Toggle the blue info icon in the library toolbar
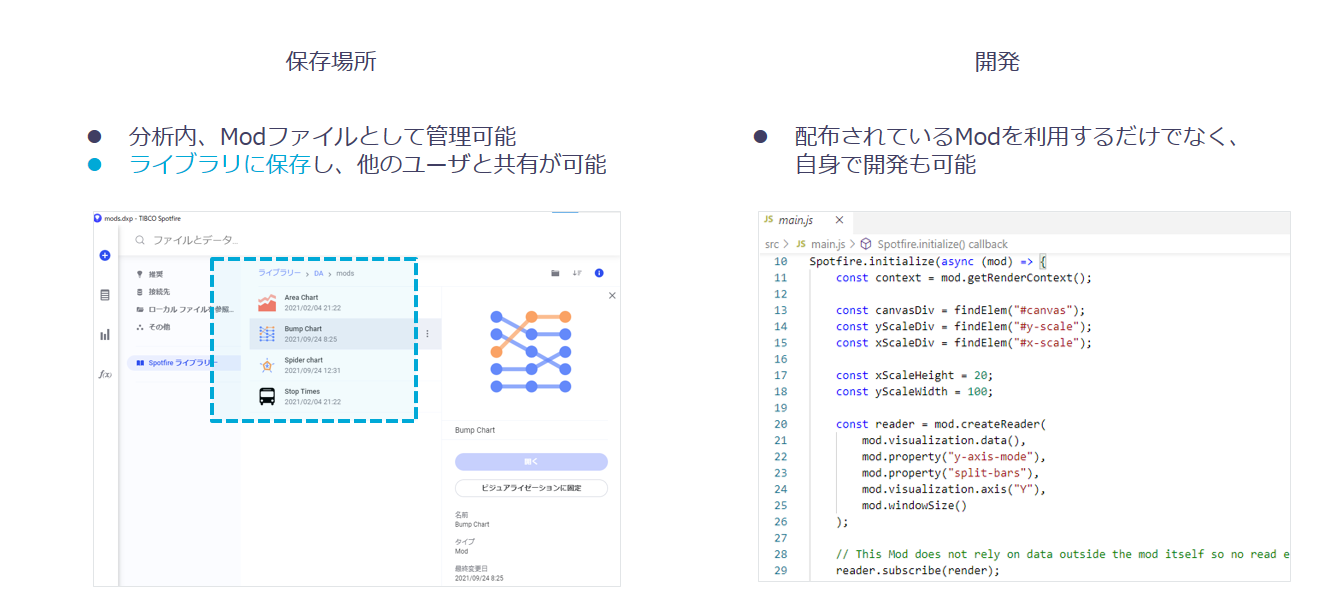The image size is (1334, 608). (599, 273)
